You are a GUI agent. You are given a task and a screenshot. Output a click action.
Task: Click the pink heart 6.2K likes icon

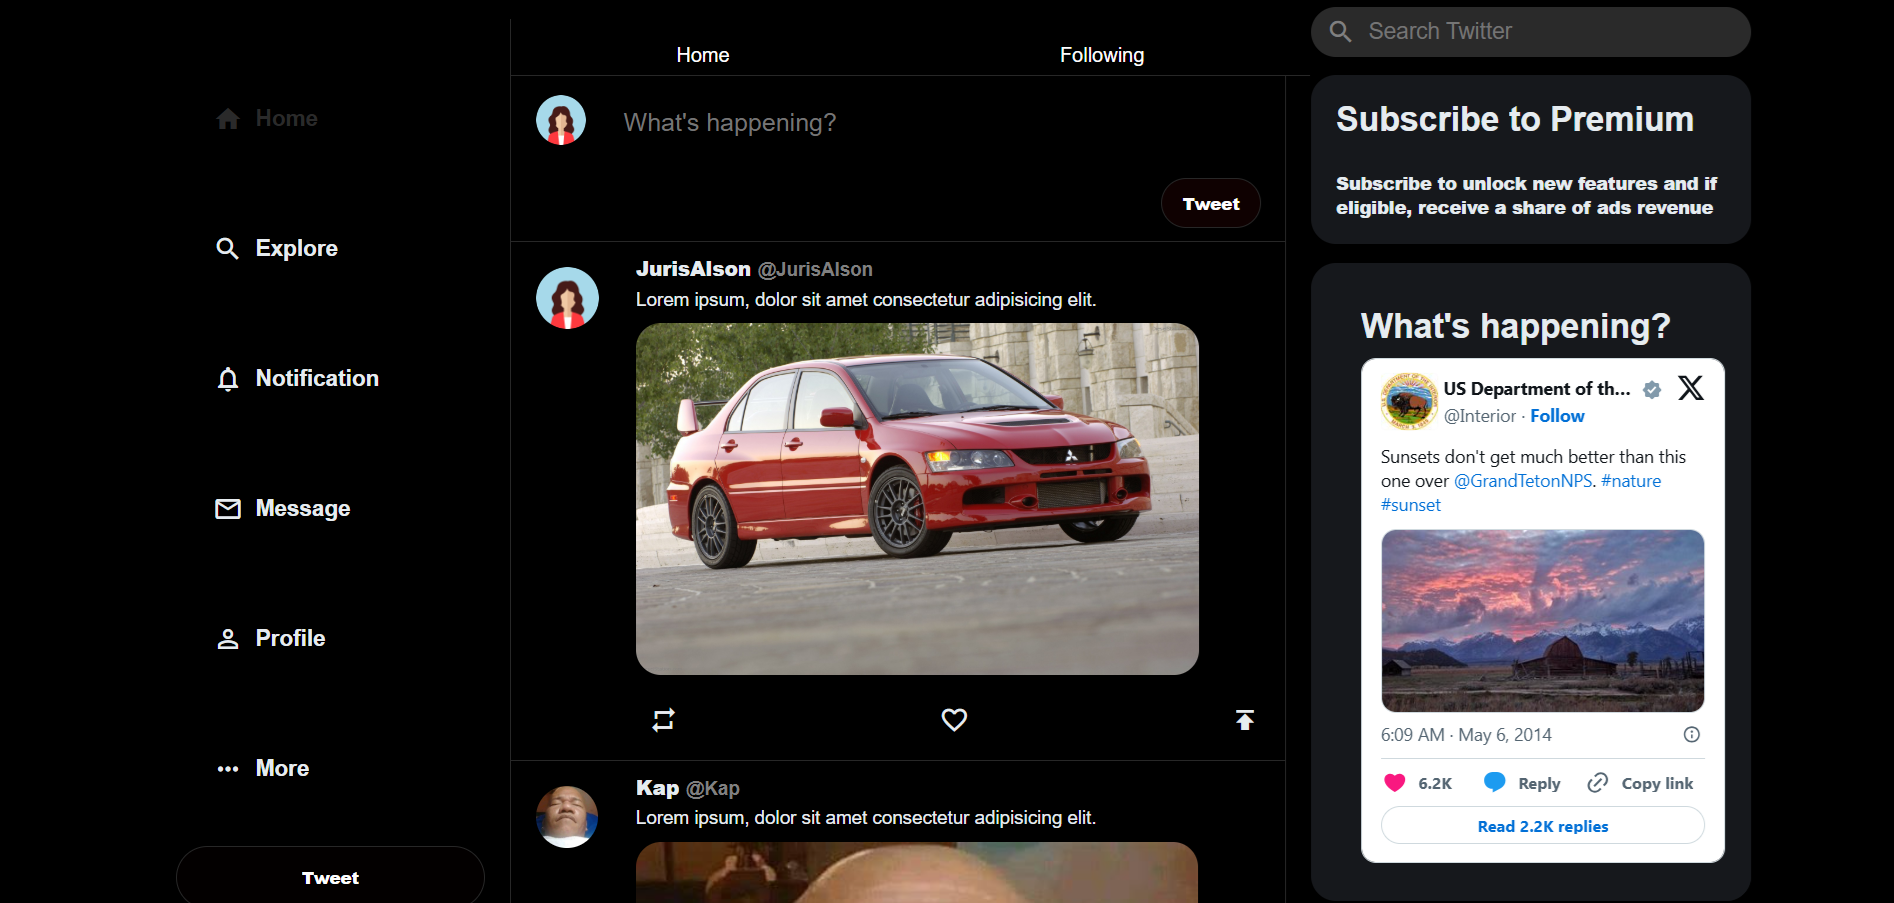pyautogui.click(x=1395, y=783)
